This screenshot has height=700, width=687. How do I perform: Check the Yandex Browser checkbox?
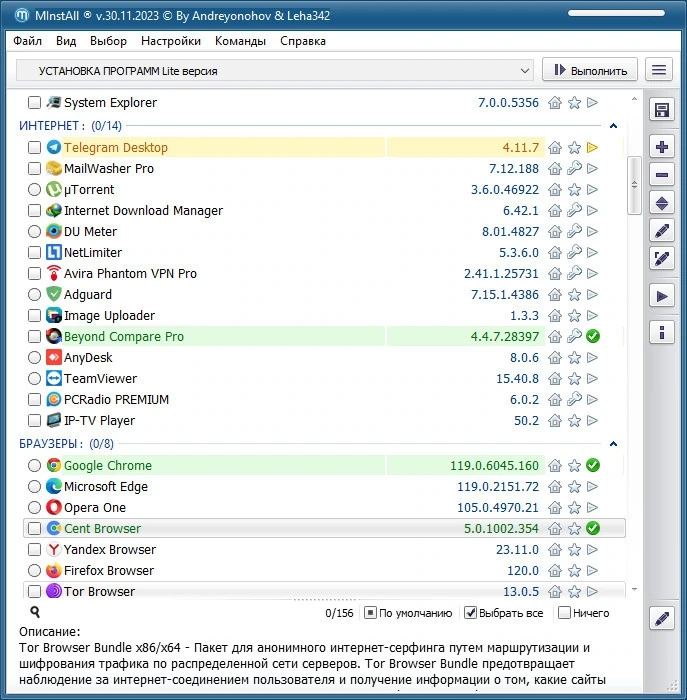[34, 549]
